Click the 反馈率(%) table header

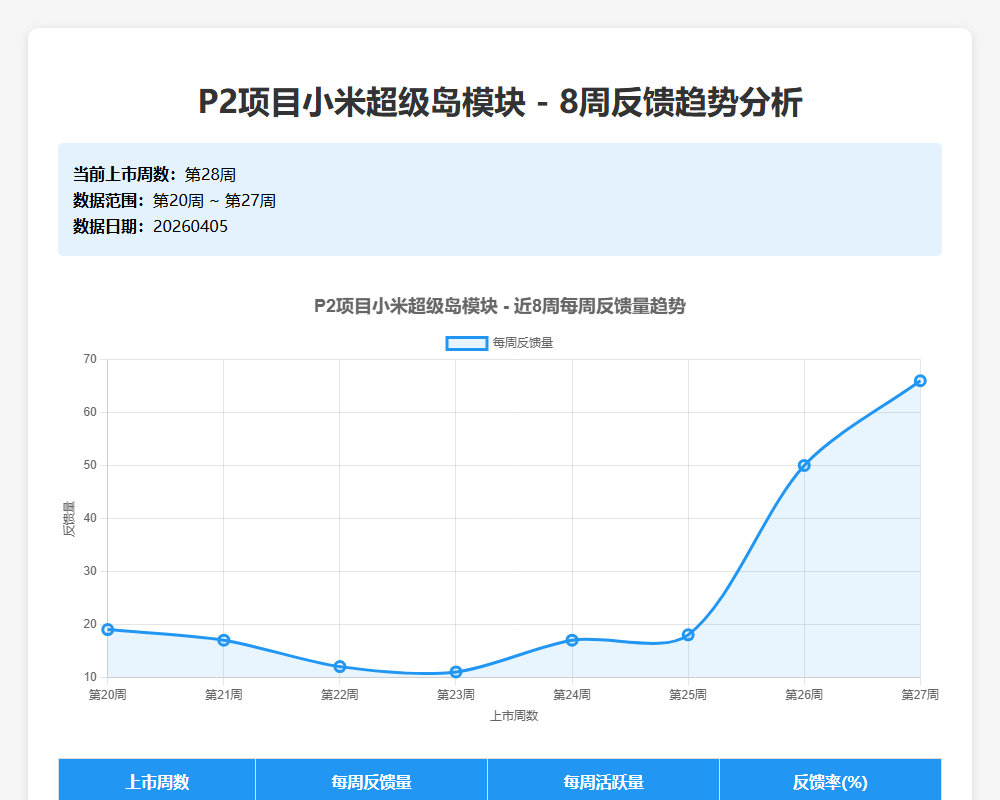pyautogui.click(x=830, y=781)
